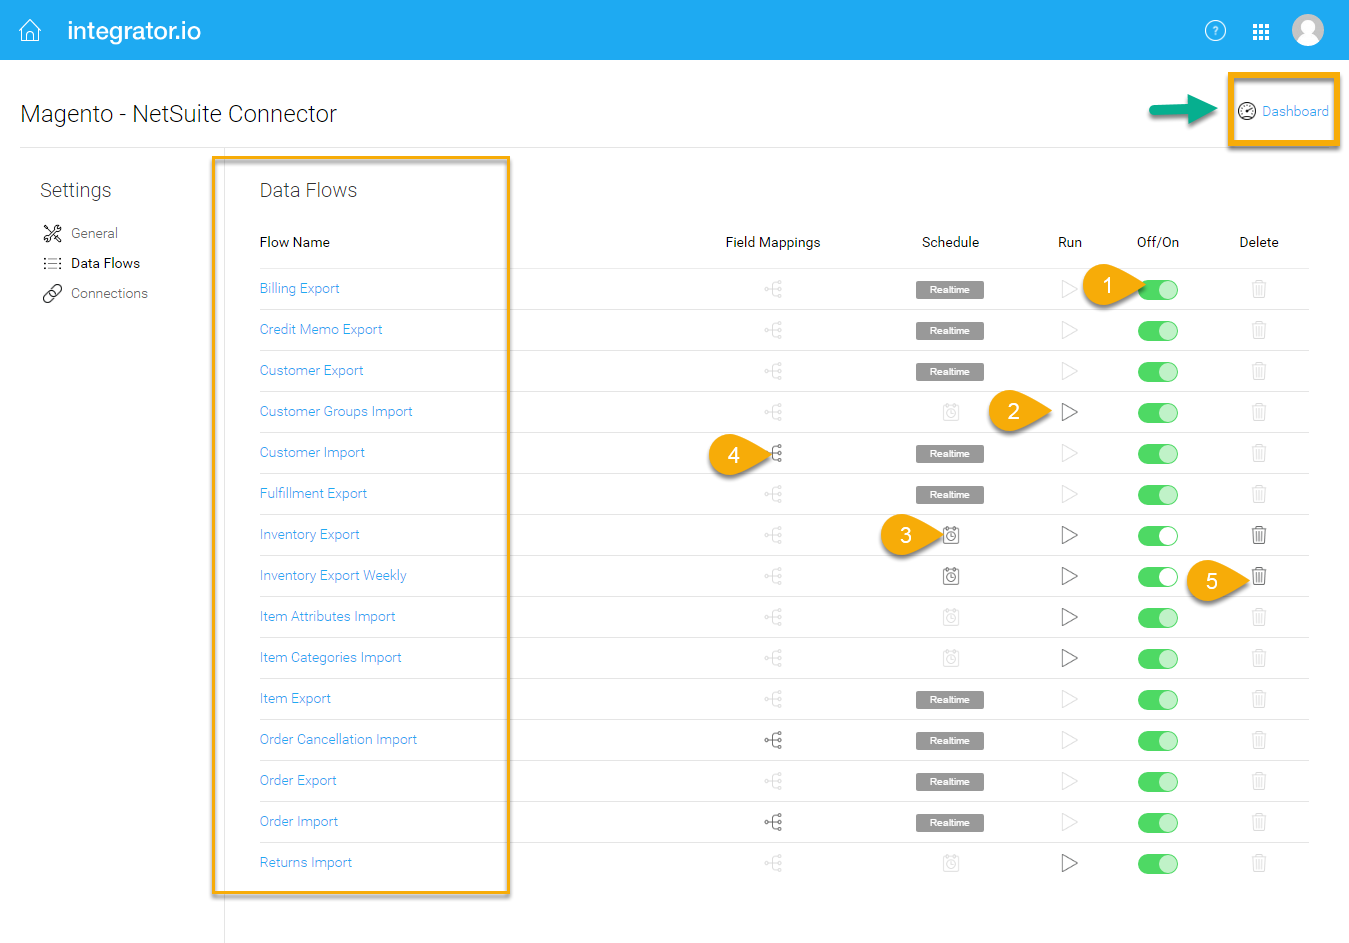Click the Realtime badge for Customer Export
The width and height of the screenshot is (1349, 943).
click(x=950, y=372)
